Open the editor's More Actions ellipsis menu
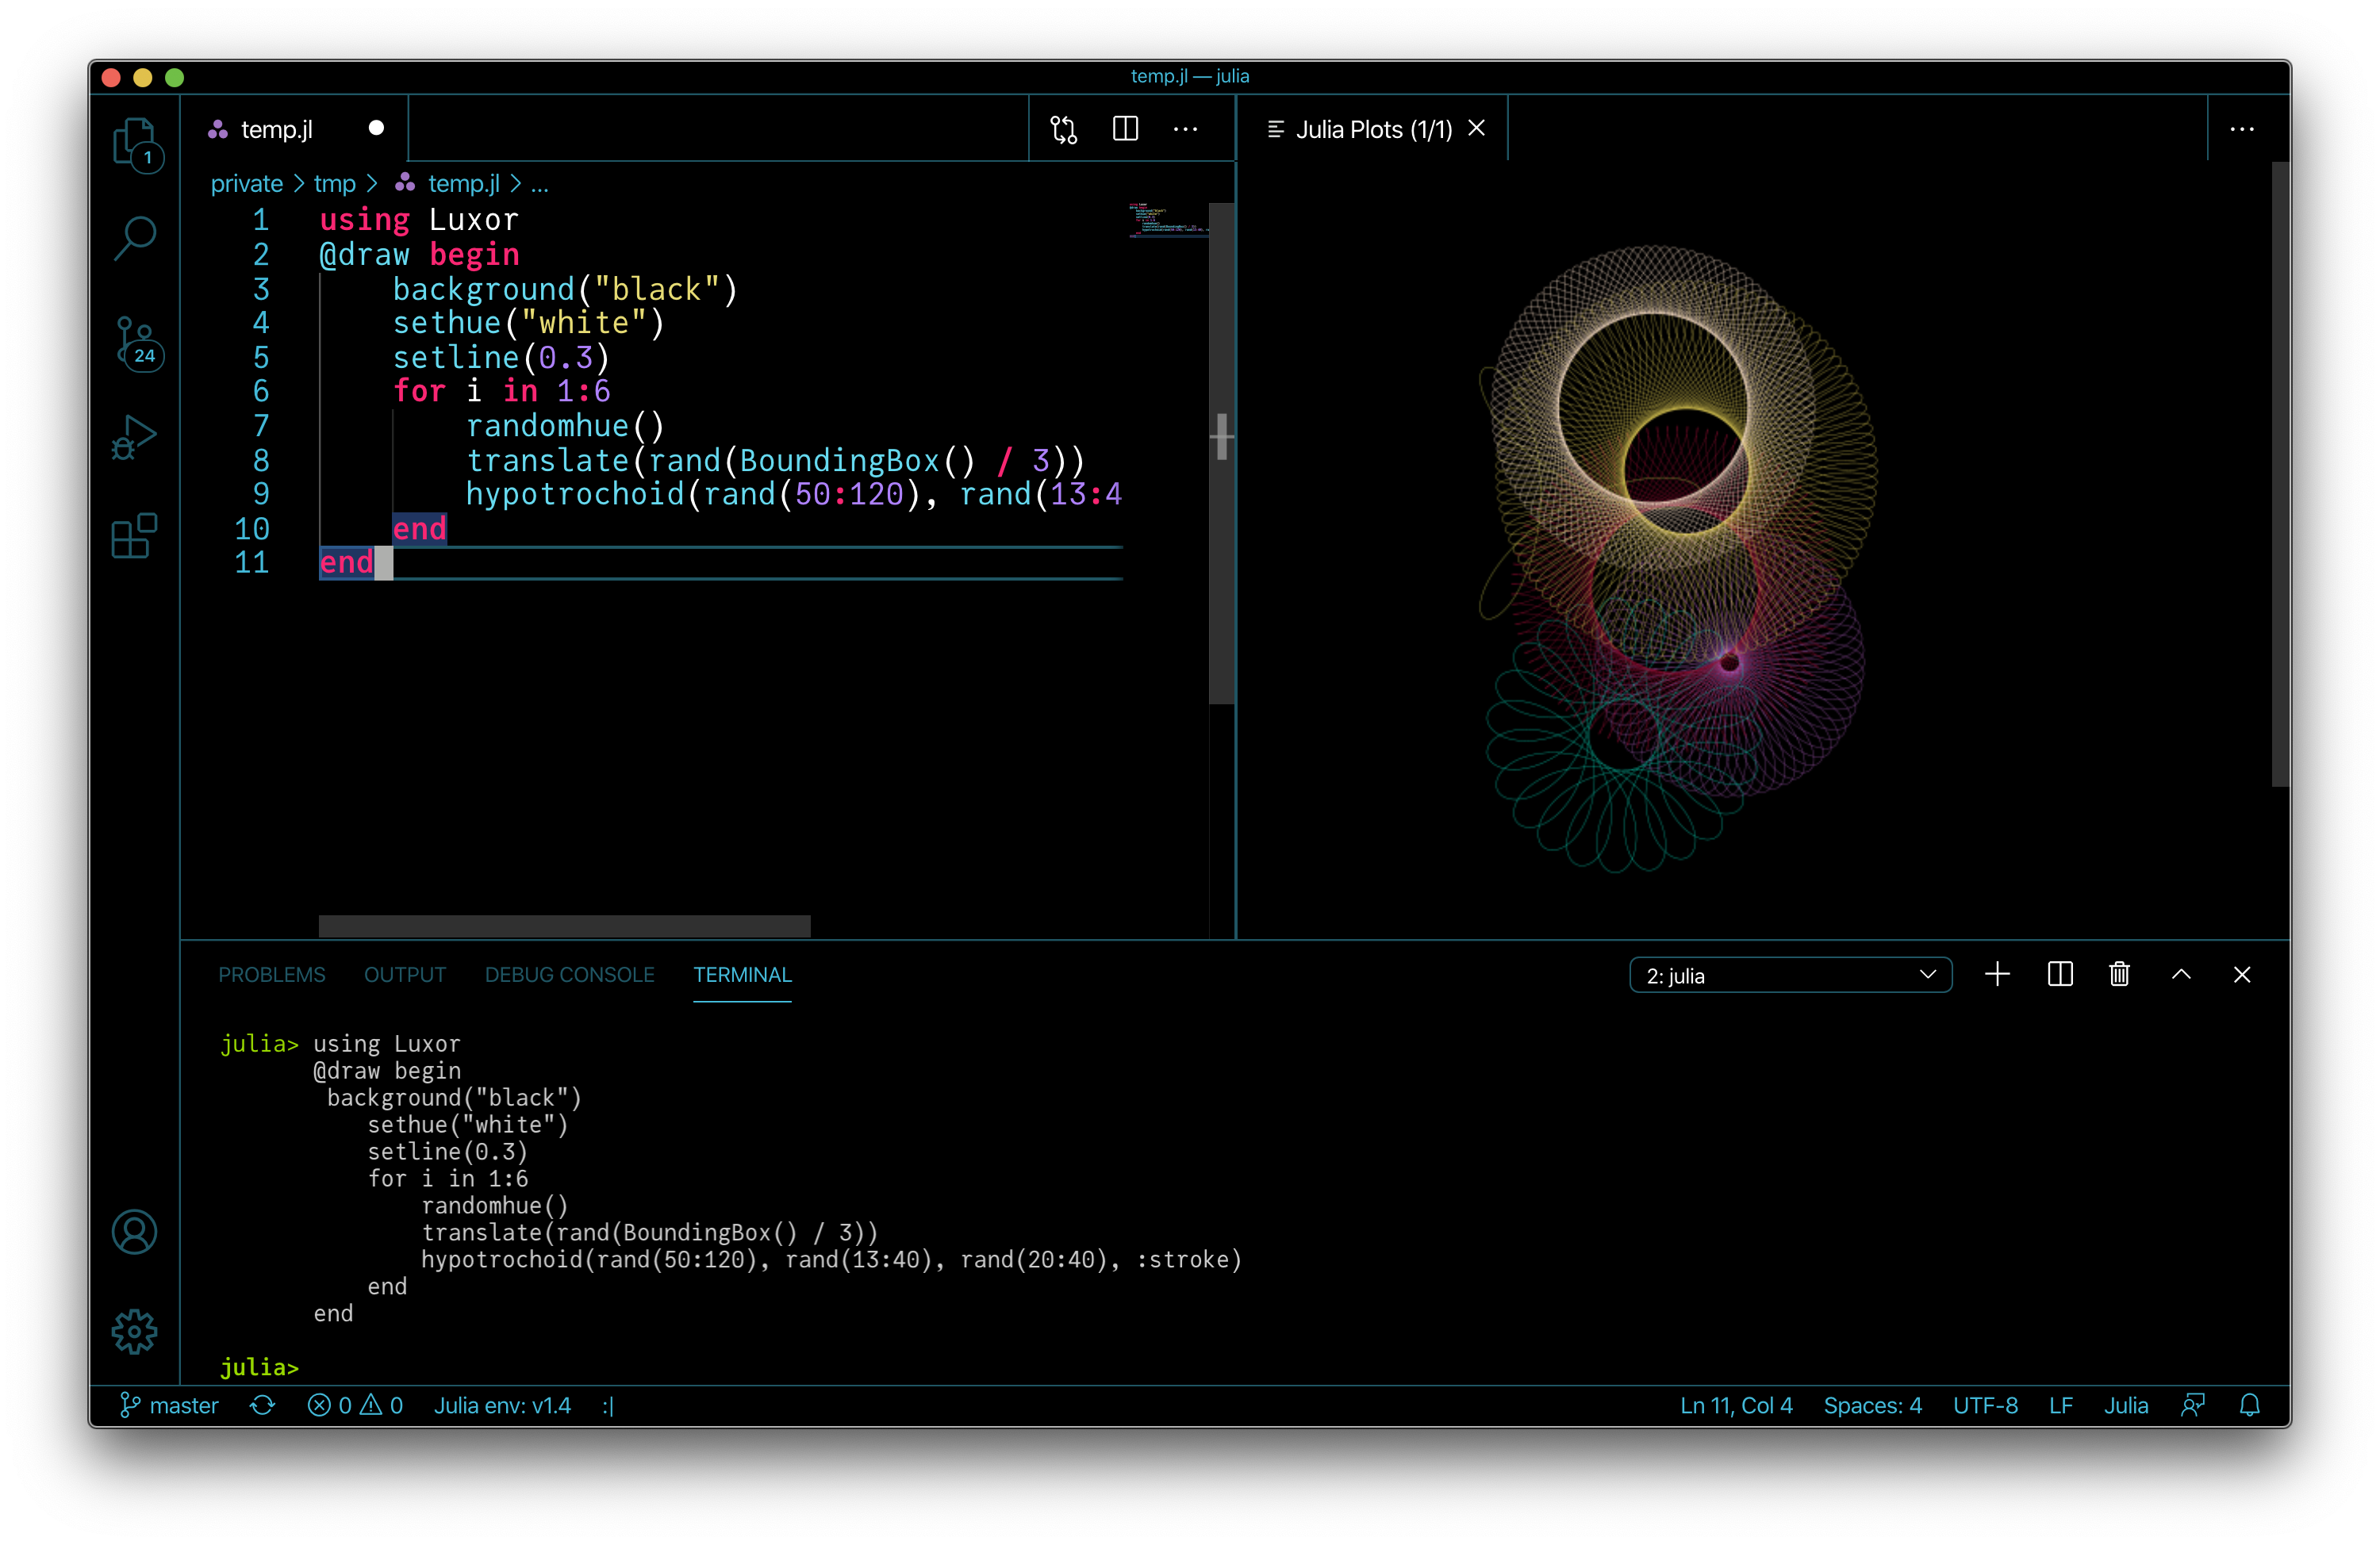This screenshot has width=2380, height=1545. (x=1185, y=130)
